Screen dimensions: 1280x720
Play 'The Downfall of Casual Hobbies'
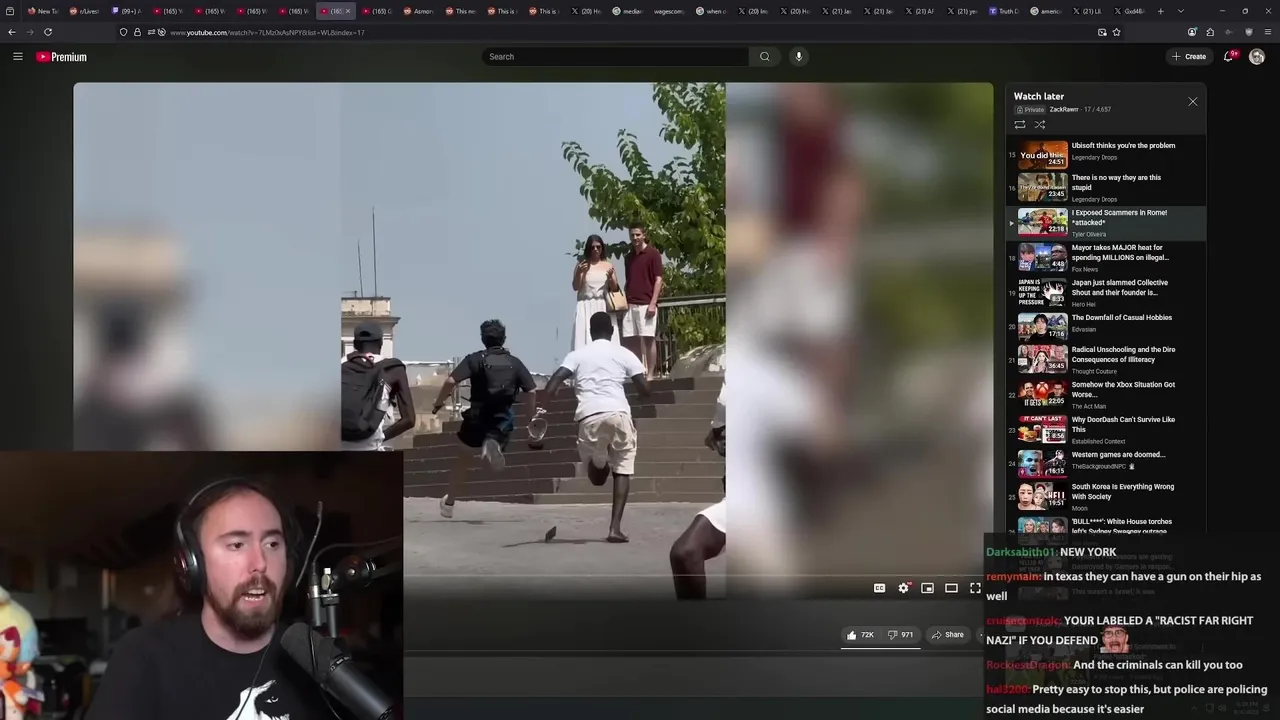click(1105, 327)
